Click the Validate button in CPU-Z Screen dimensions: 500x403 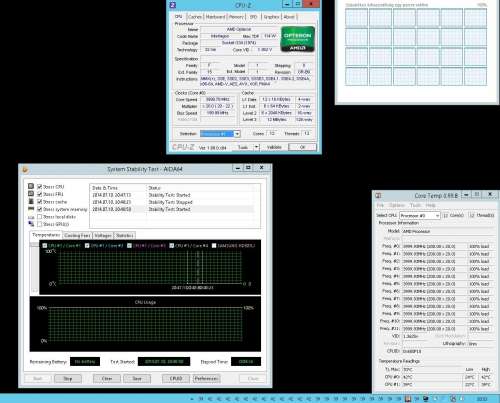274,147
